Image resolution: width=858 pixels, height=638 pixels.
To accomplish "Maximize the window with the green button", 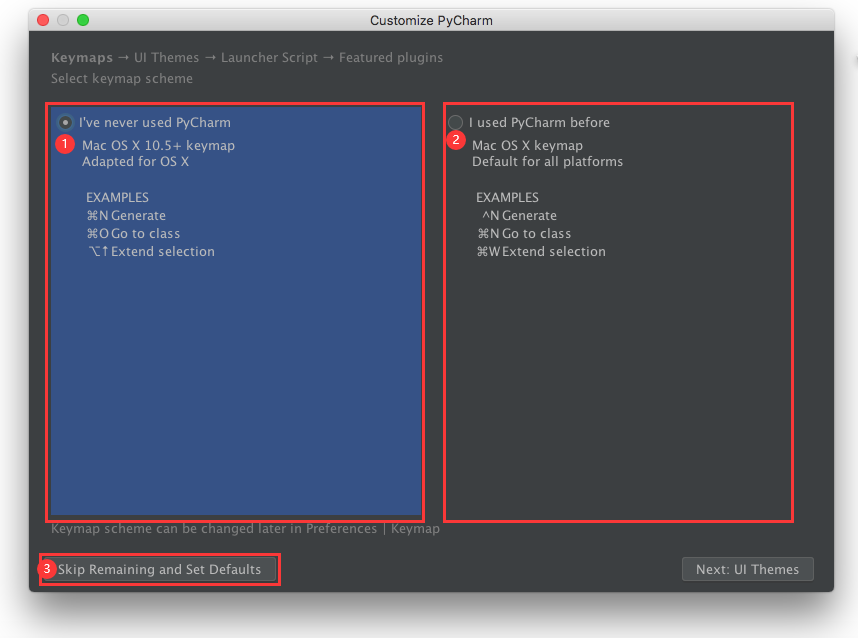I will (82, 20).
